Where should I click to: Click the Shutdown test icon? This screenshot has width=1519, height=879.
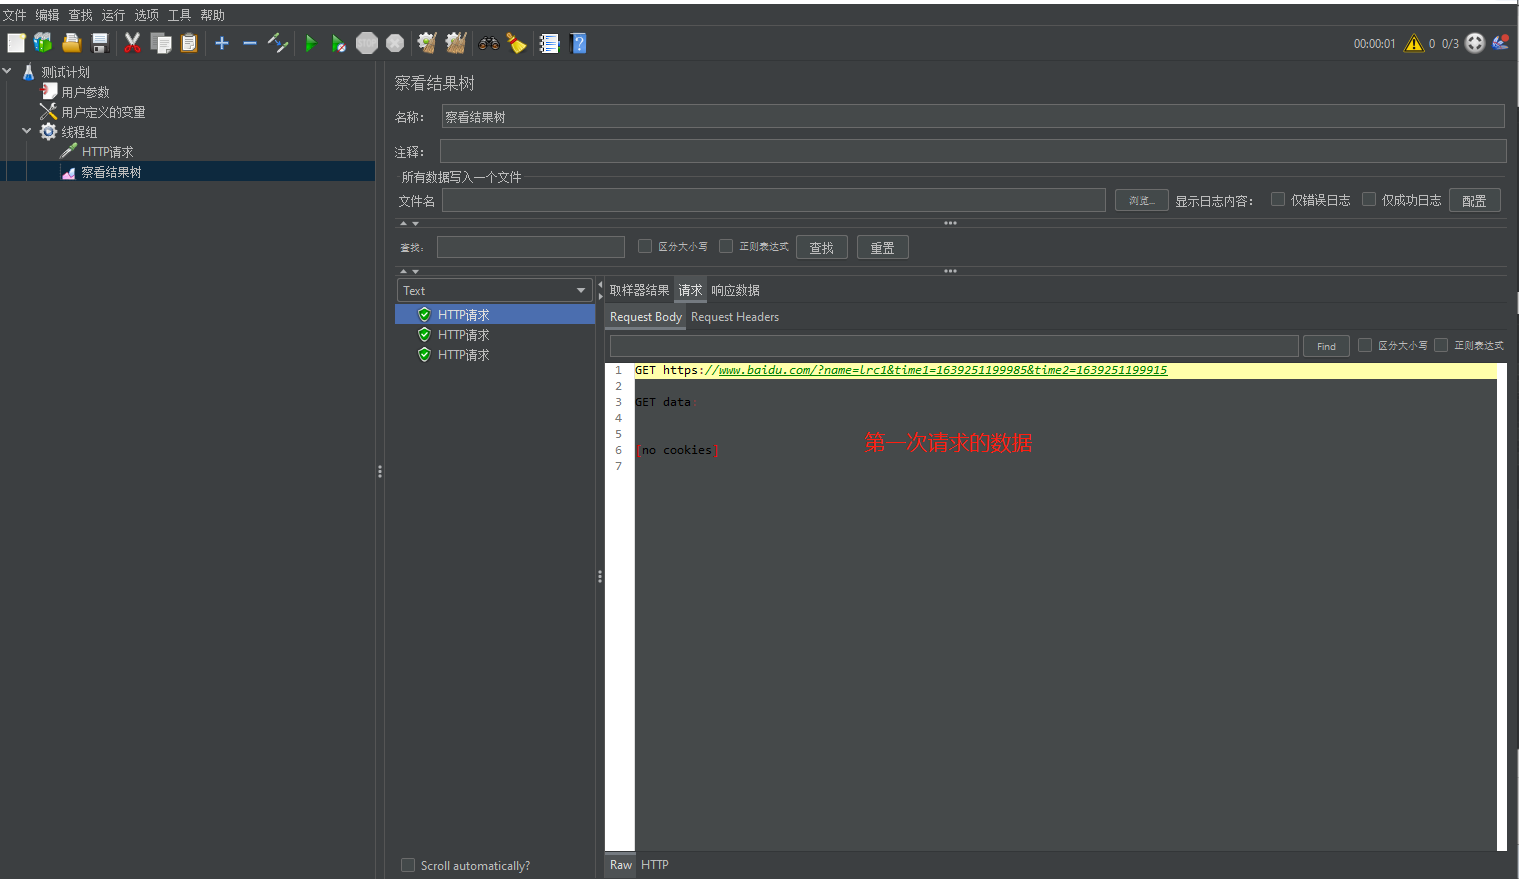[395, 43]
